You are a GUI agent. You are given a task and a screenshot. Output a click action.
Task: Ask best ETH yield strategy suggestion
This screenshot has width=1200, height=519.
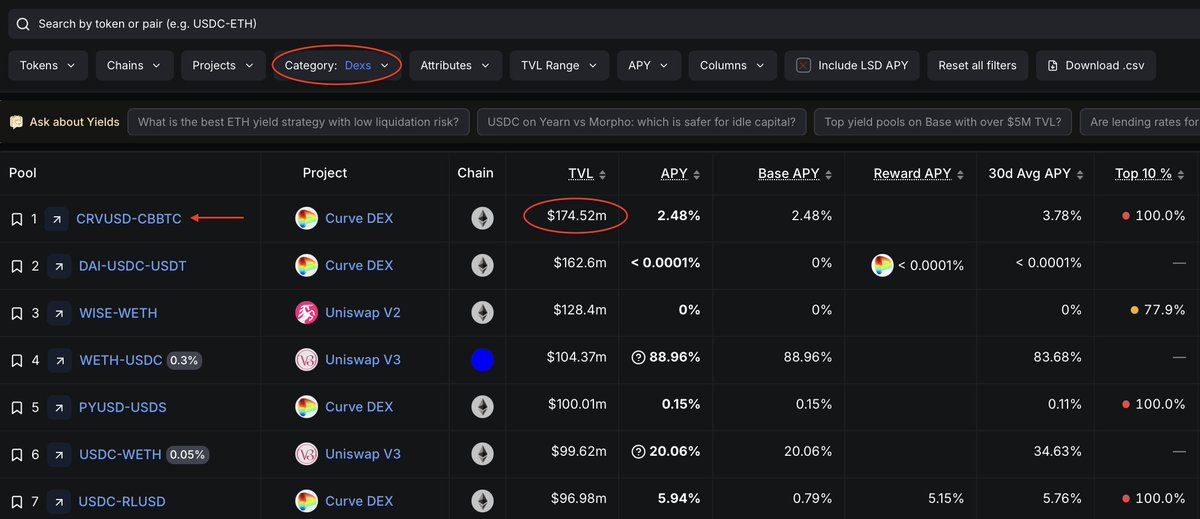[x=298, y=122]
